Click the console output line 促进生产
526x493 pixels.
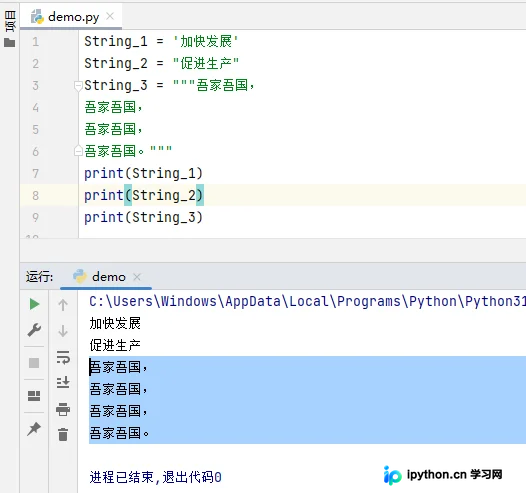115,345
